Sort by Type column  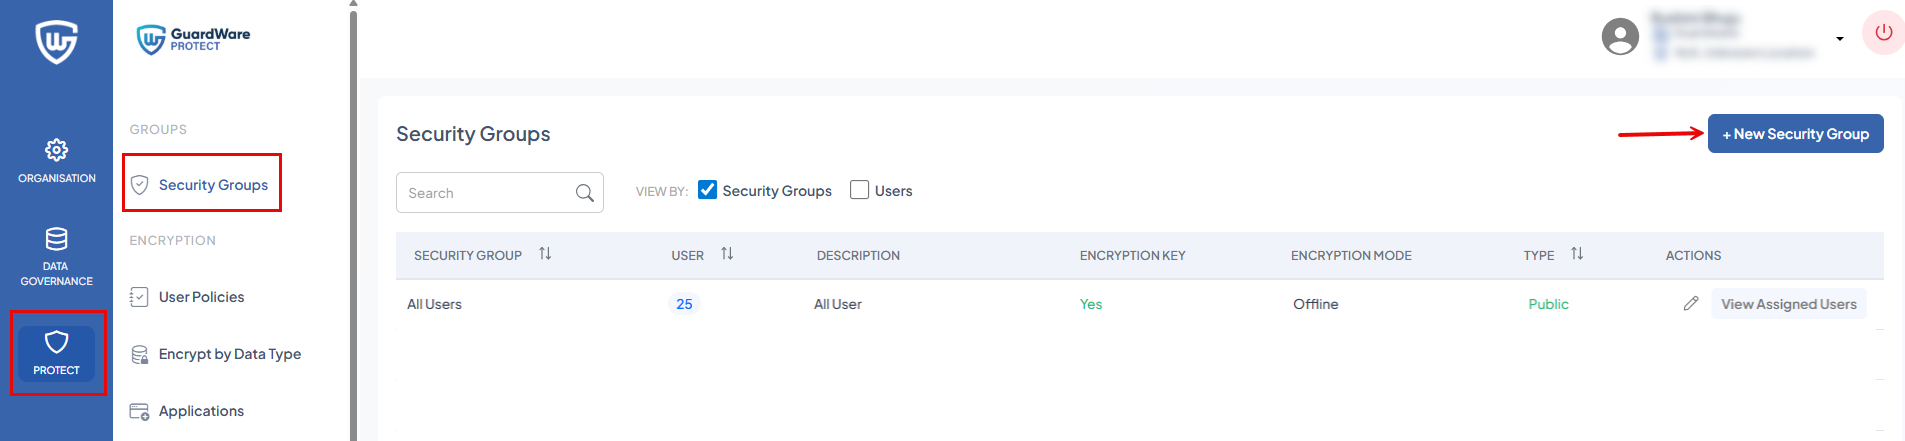[x=1577, y=254]
